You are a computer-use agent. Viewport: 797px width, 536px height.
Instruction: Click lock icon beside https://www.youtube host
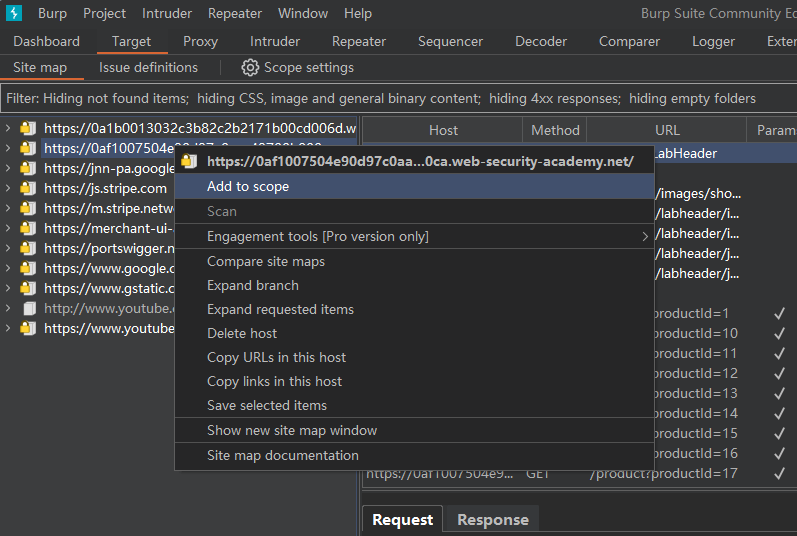(x=28, y=328)
